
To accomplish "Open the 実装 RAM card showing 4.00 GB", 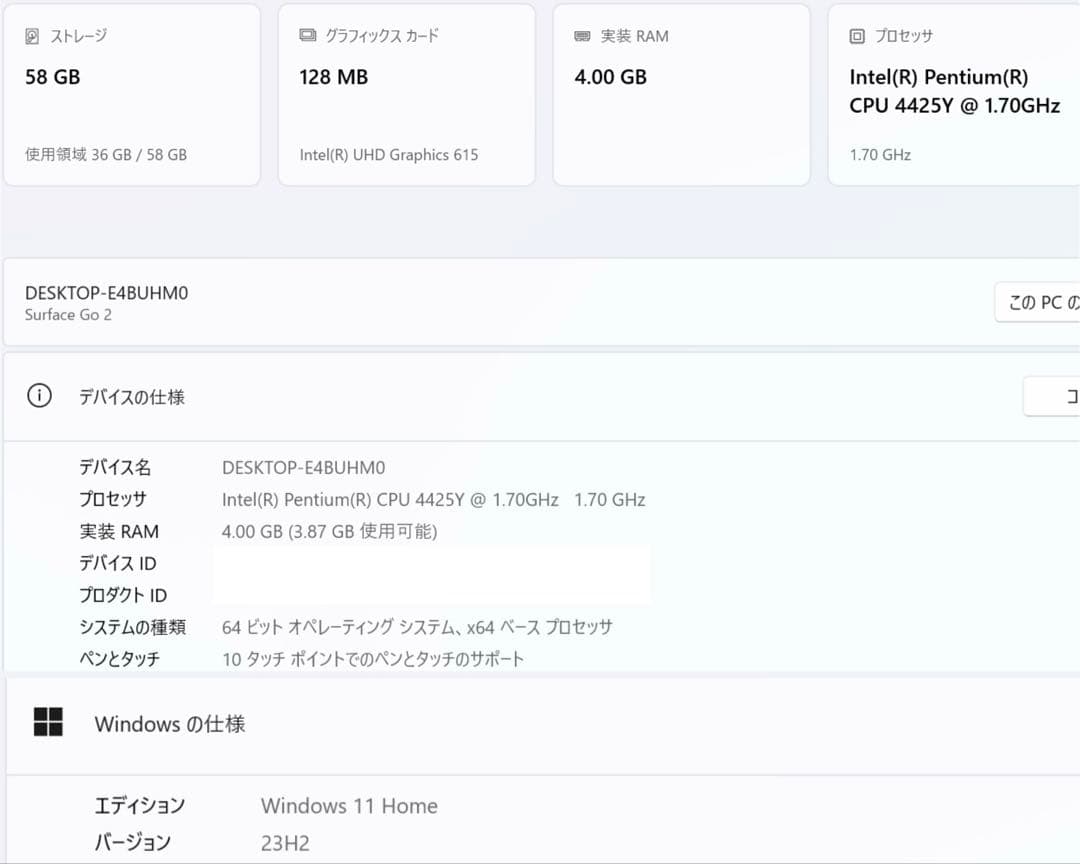I will [x=681, y=95].
